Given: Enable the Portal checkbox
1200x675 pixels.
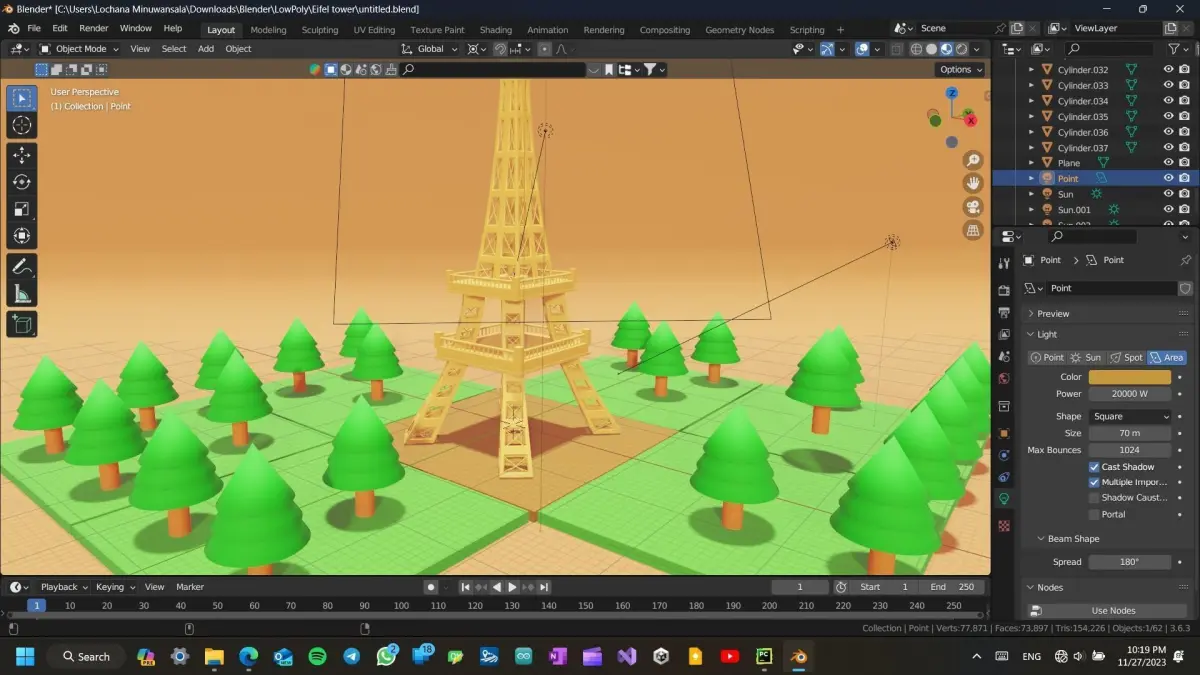Looking at the screenshot, I should coord(1094,514).
